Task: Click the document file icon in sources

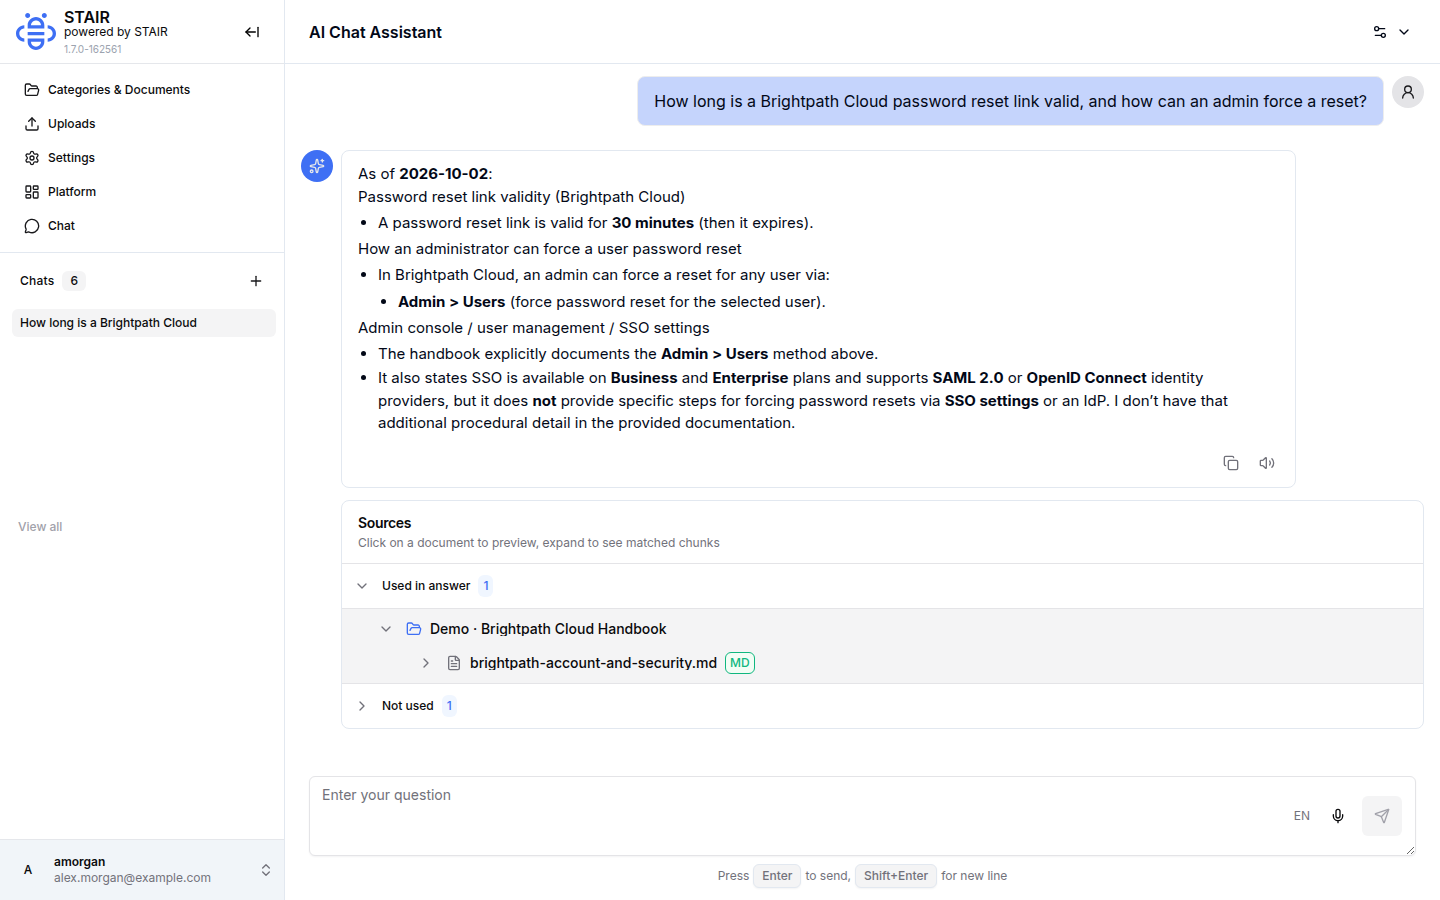Action: coord(454,663)
